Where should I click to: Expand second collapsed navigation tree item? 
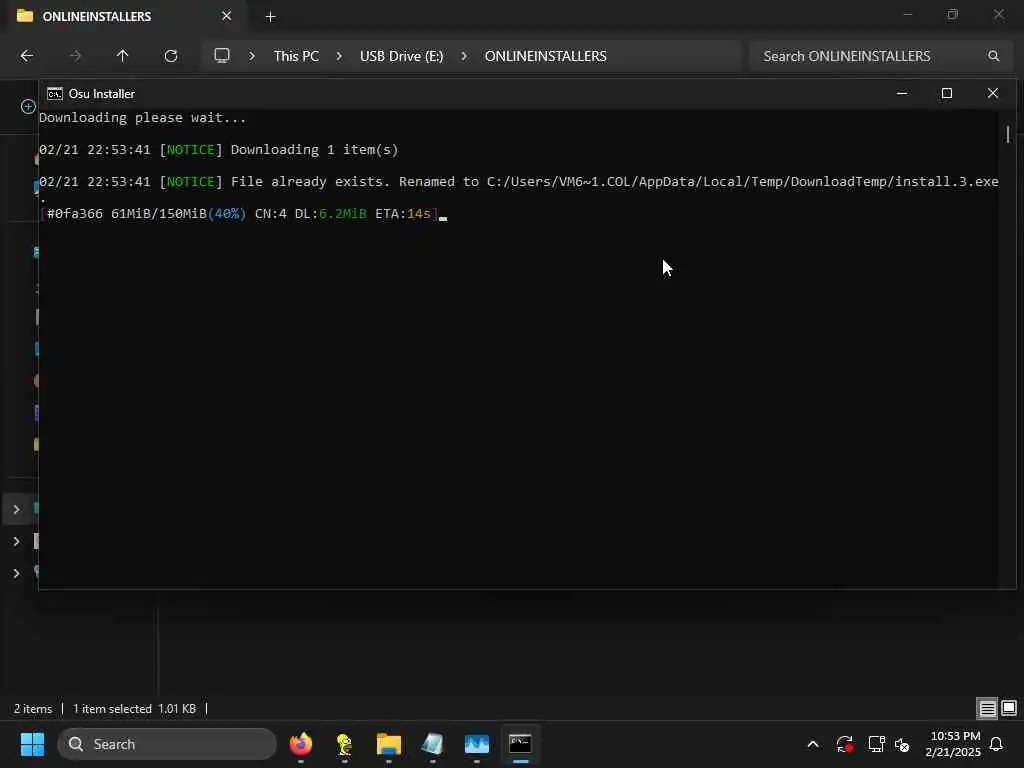16,541
